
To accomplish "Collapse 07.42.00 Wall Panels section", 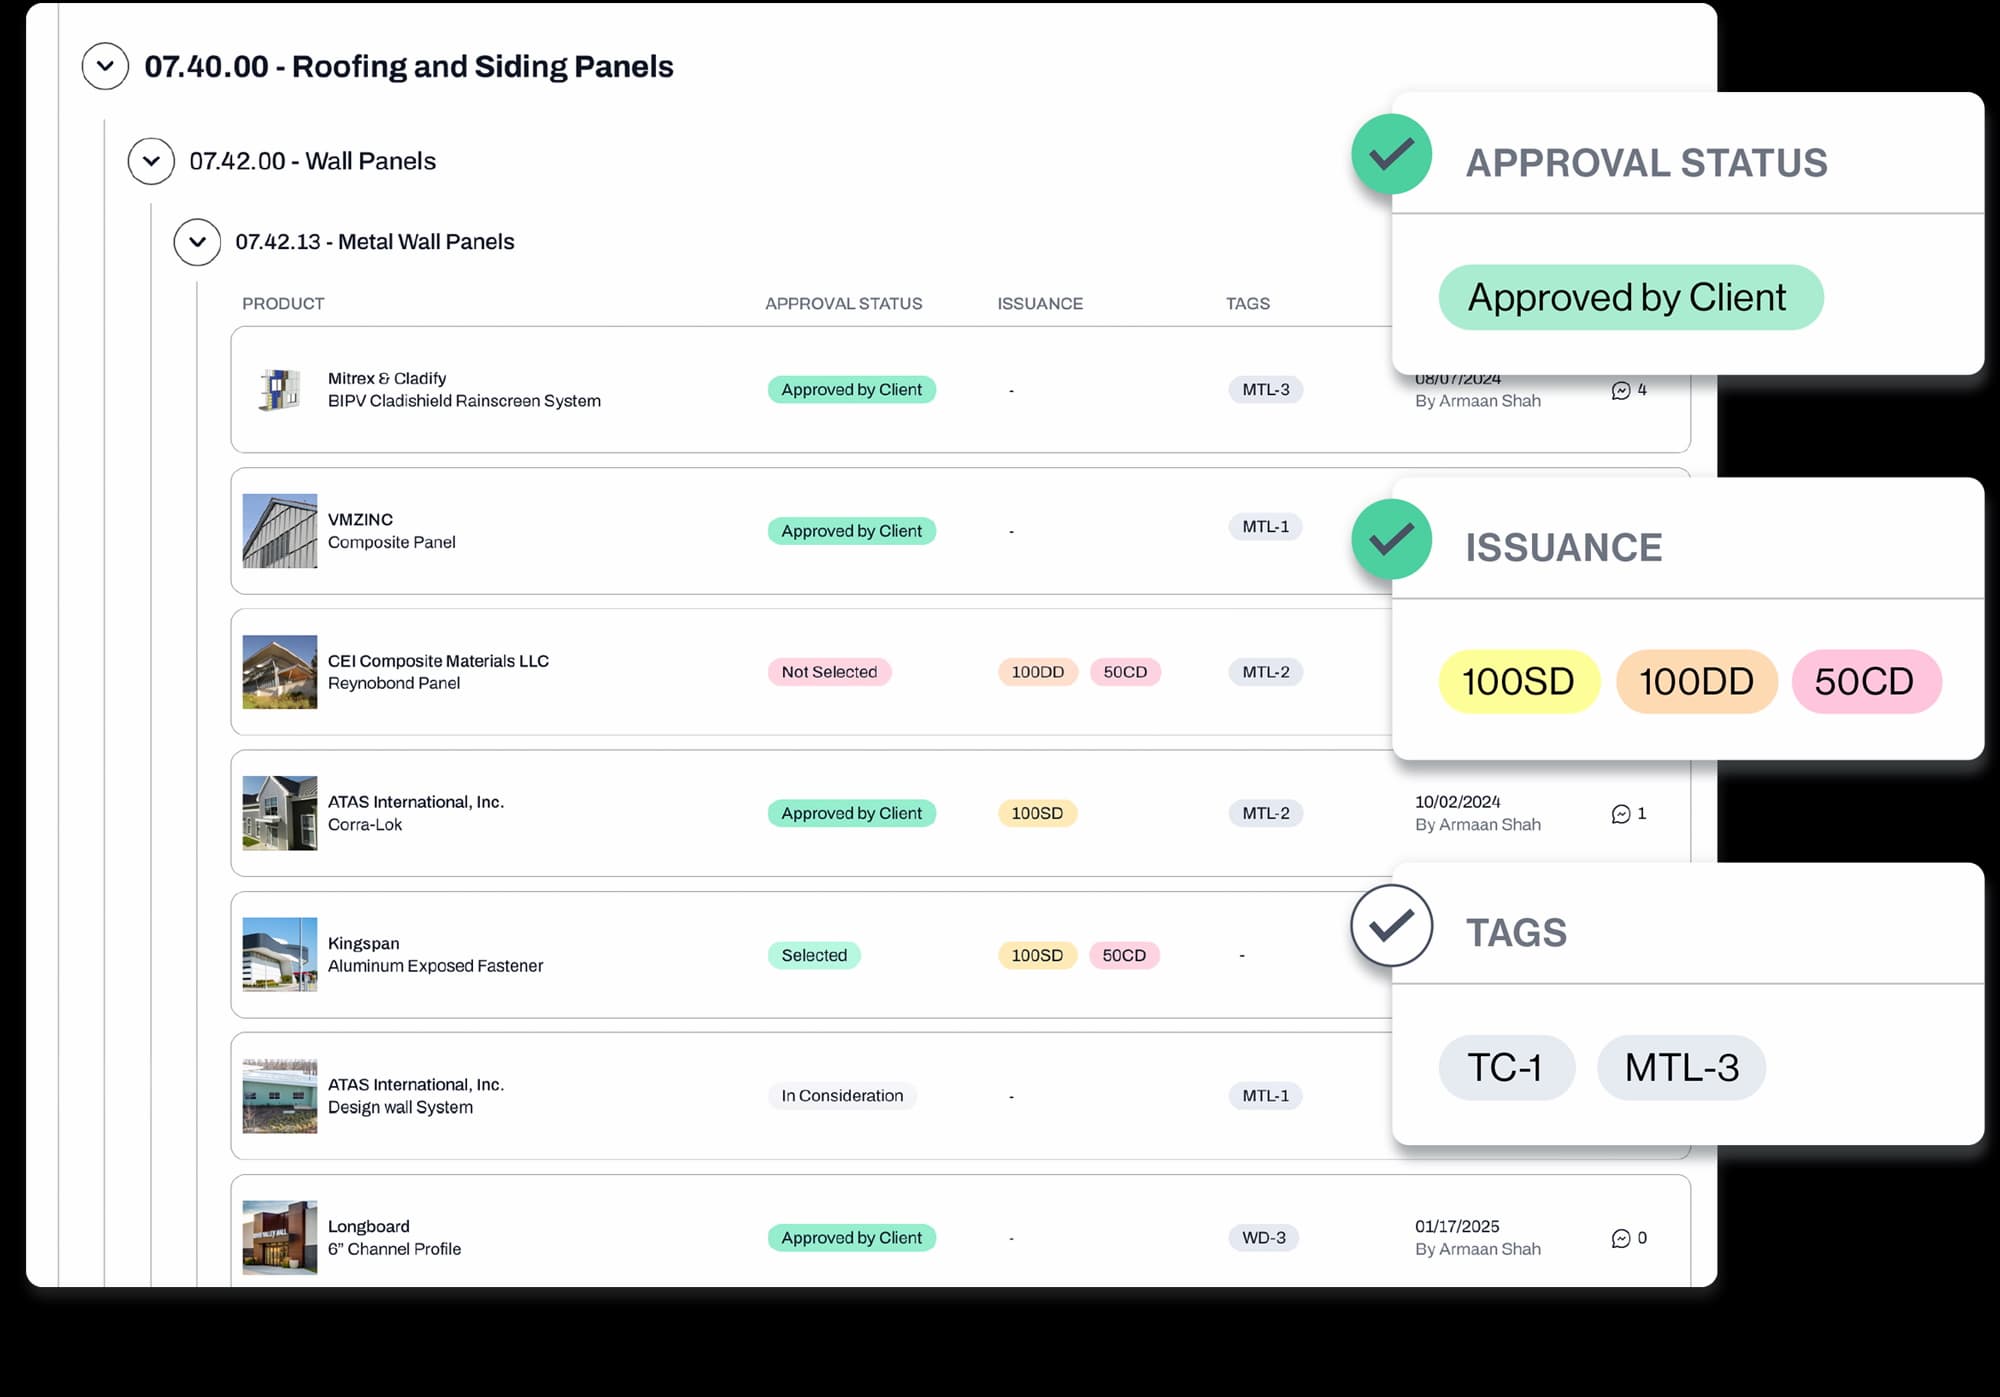I will (x=151, y=161).
